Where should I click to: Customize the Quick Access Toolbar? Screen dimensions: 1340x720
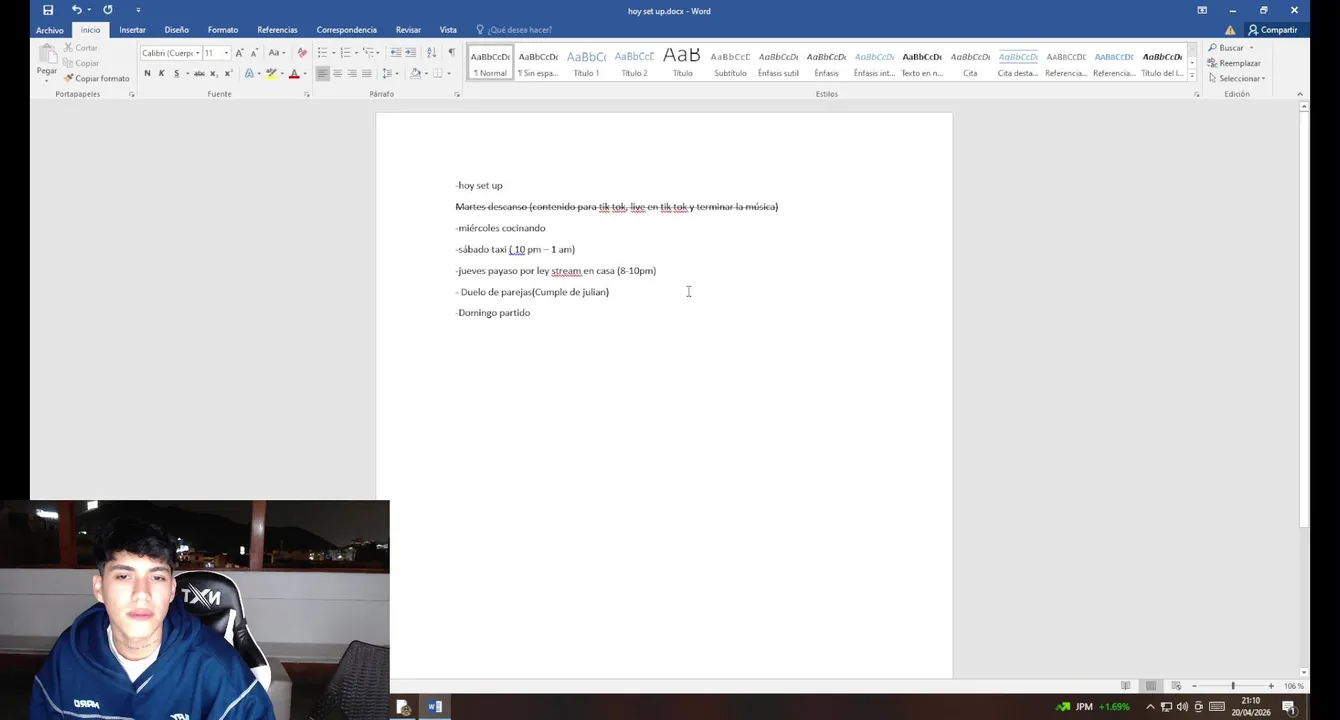[x=138, y=10]
